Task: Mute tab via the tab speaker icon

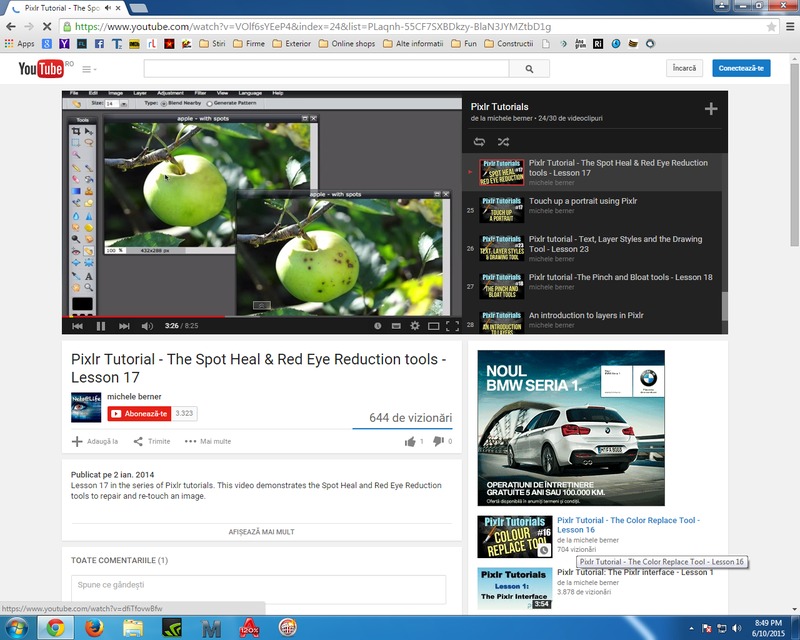Action: coord(108,8)
